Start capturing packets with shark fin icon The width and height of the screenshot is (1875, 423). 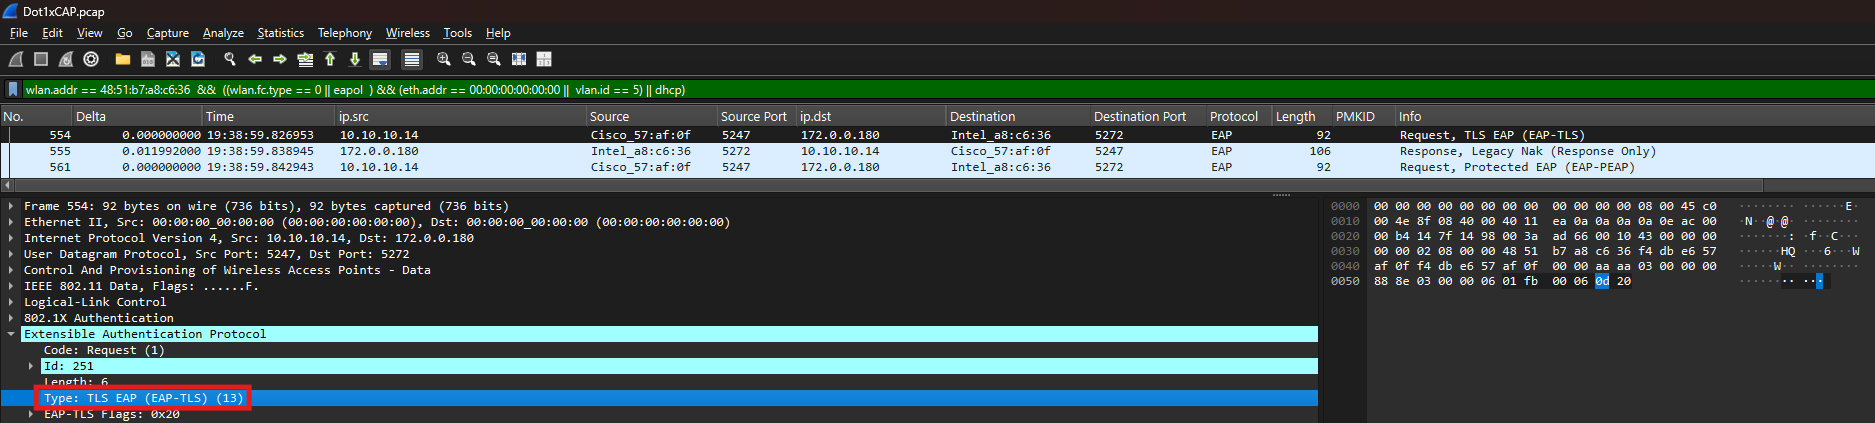(x=16, y=60)
